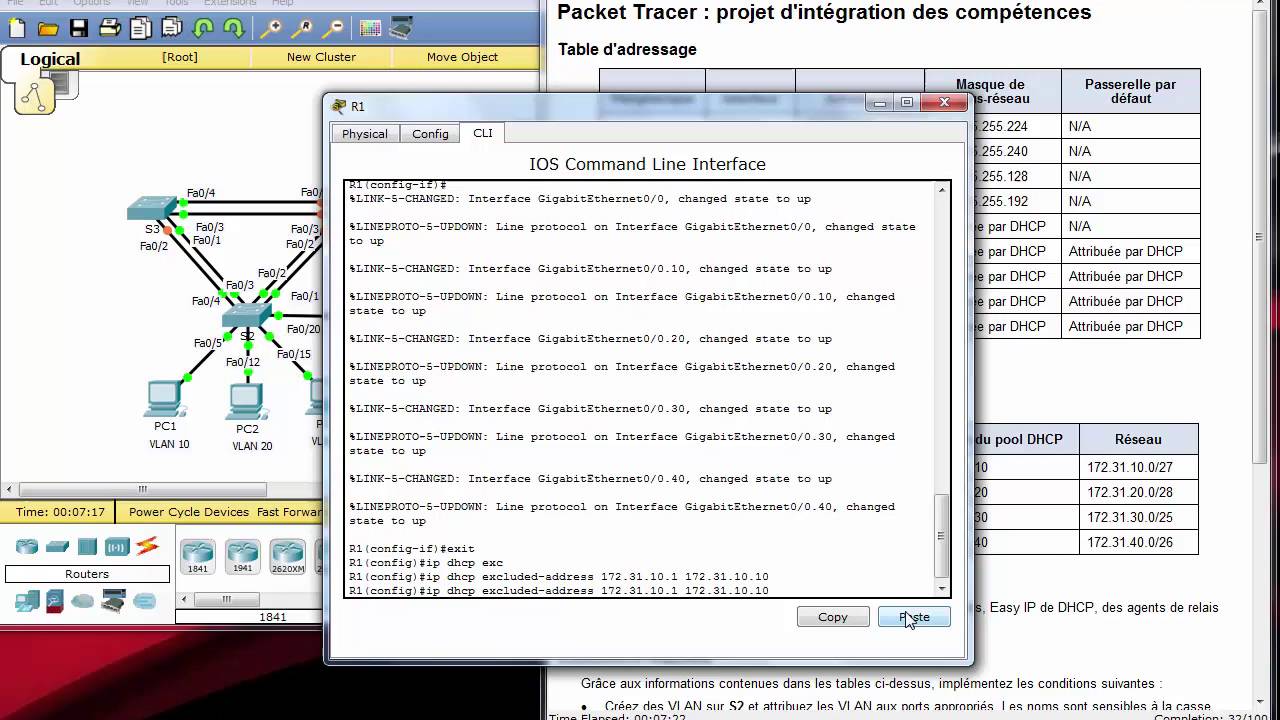Switch to the Config tab of R1
This screenshot has width=1280, height=720.
click(x=430, y=134)
